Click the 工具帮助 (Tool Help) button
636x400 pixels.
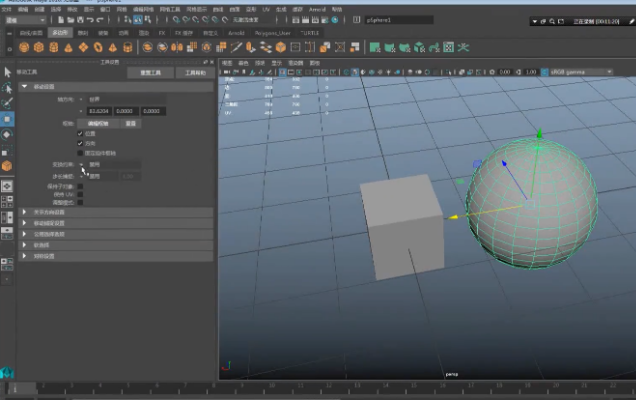195,73
